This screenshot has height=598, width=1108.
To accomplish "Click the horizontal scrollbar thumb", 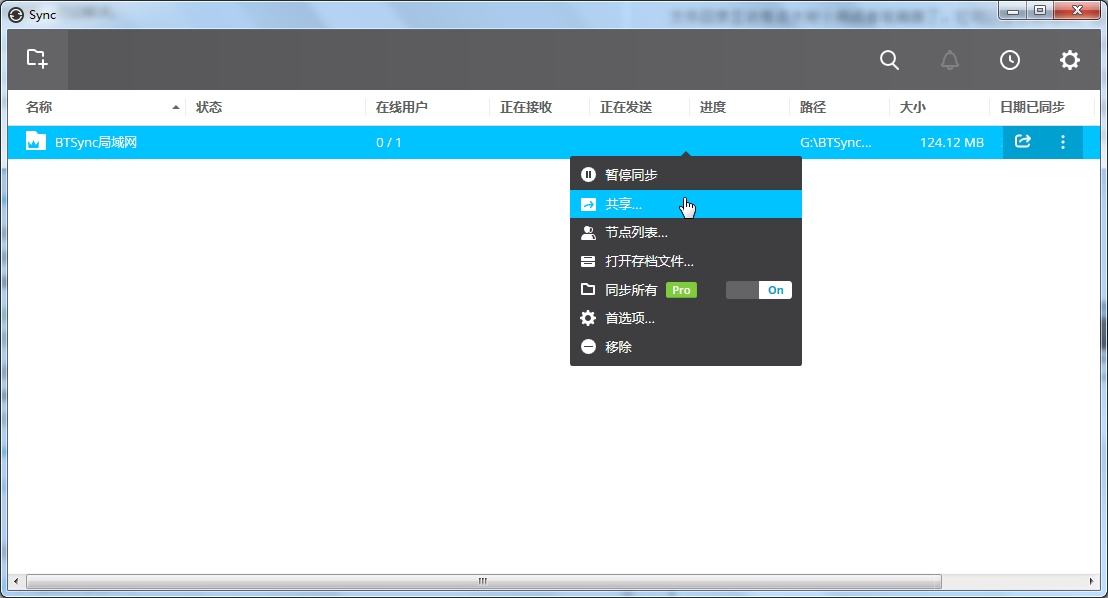I will (x=483, y=581).
